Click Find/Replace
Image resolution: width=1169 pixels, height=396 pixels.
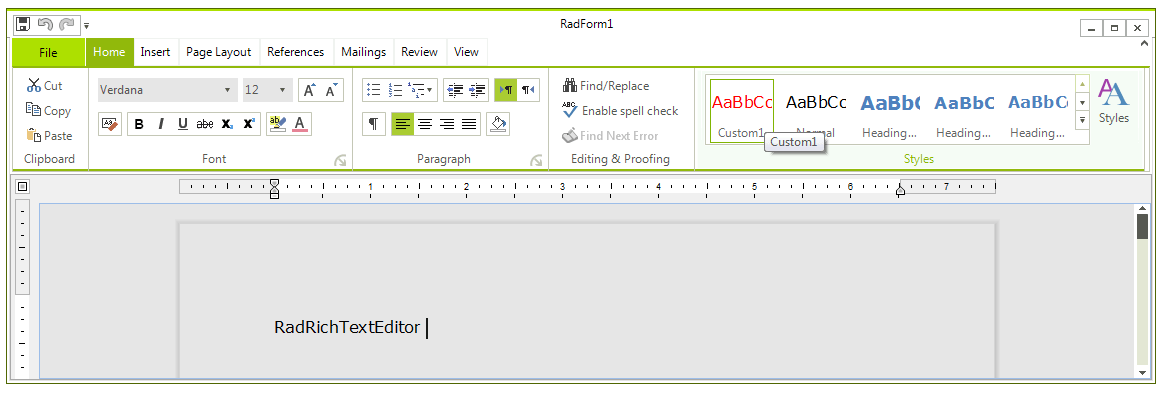(x=606, y=86)
